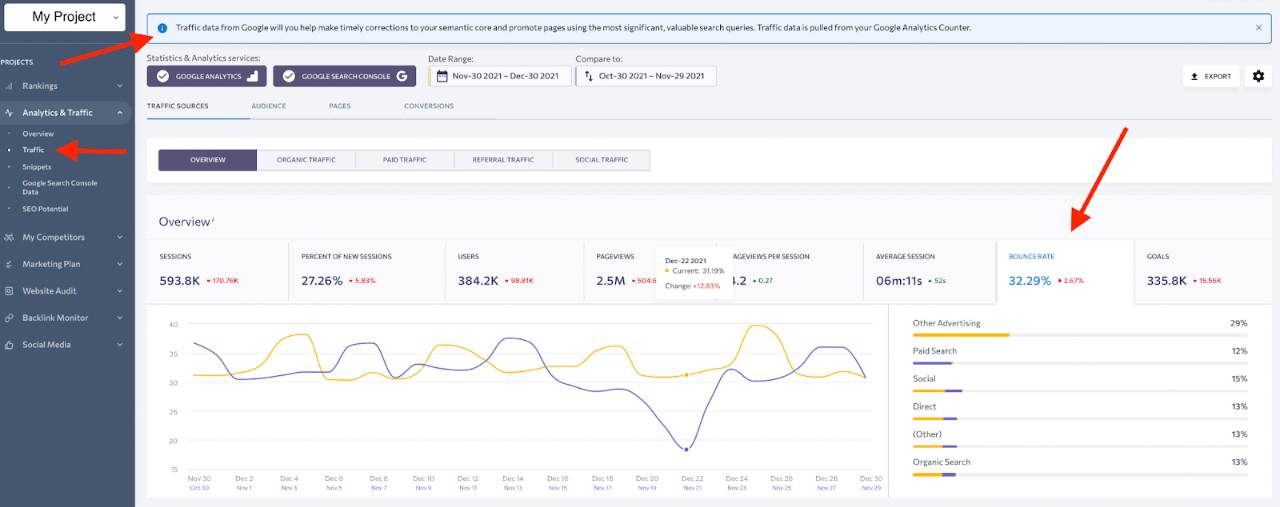Click the Social 15% bar
The width and height of the screenshot is (1280, 507).
[1080, 391]
